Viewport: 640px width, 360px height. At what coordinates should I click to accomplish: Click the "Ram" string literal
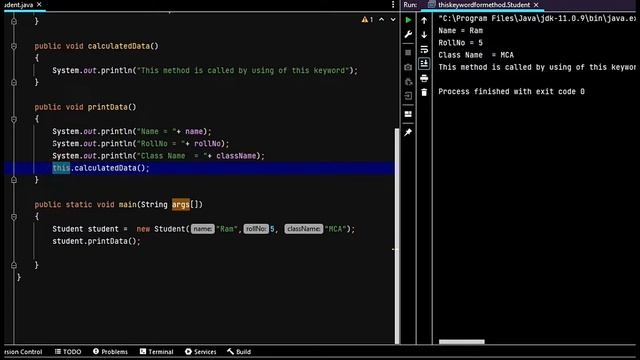coord(227,229)
